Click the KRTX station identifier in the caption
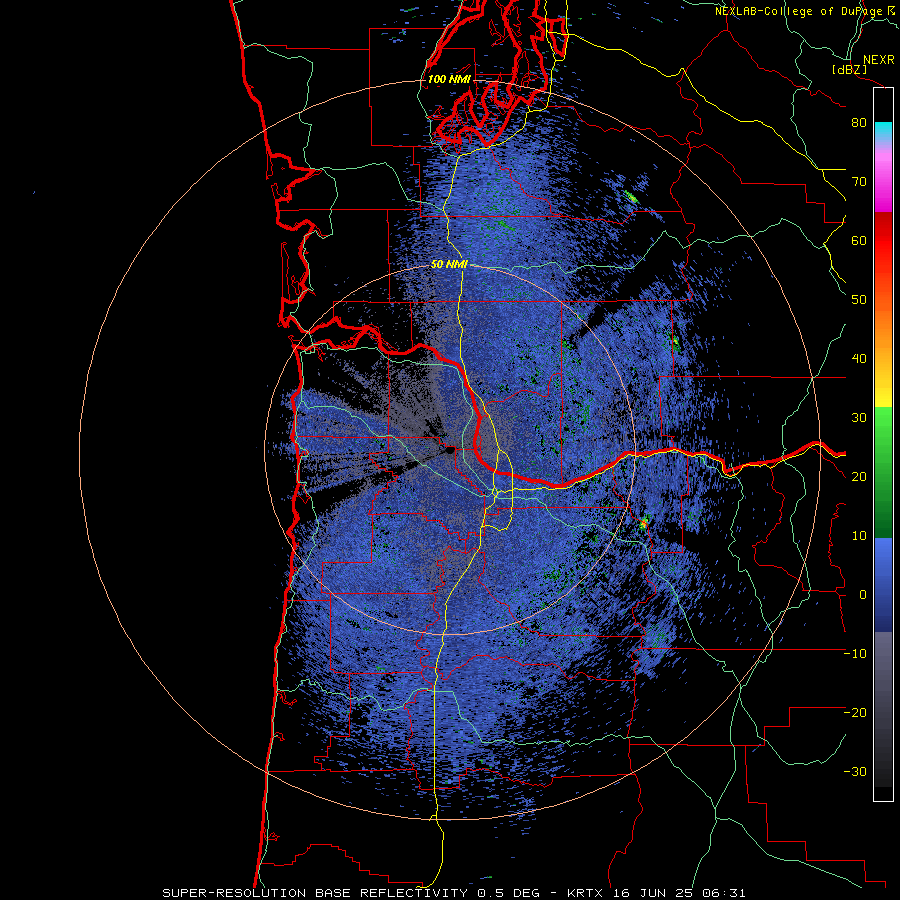Image resolution: width=900 pixels, height=900 pixels. coord(586,893)
